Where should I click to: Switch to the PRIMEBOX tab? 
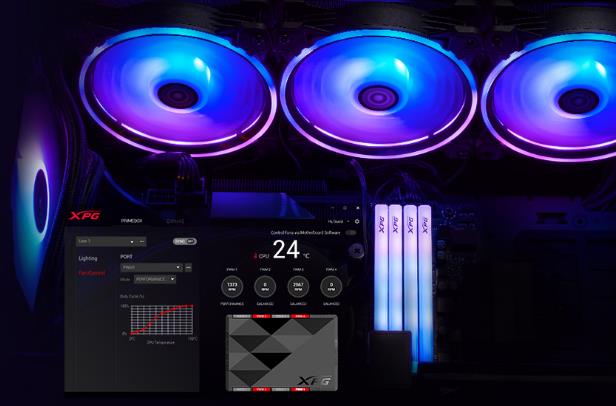click(x=131, y=220)
